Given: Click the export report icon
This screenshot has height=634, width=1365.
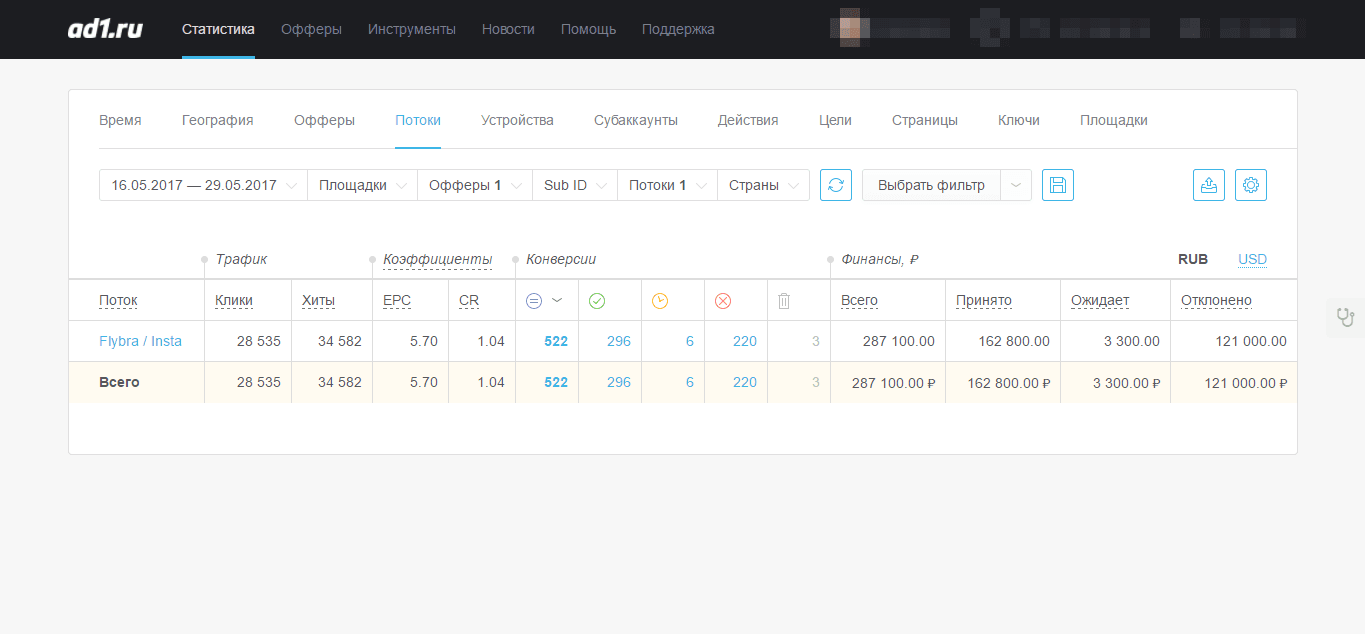Looking at the screenshot, I should tap(1208, 184).
